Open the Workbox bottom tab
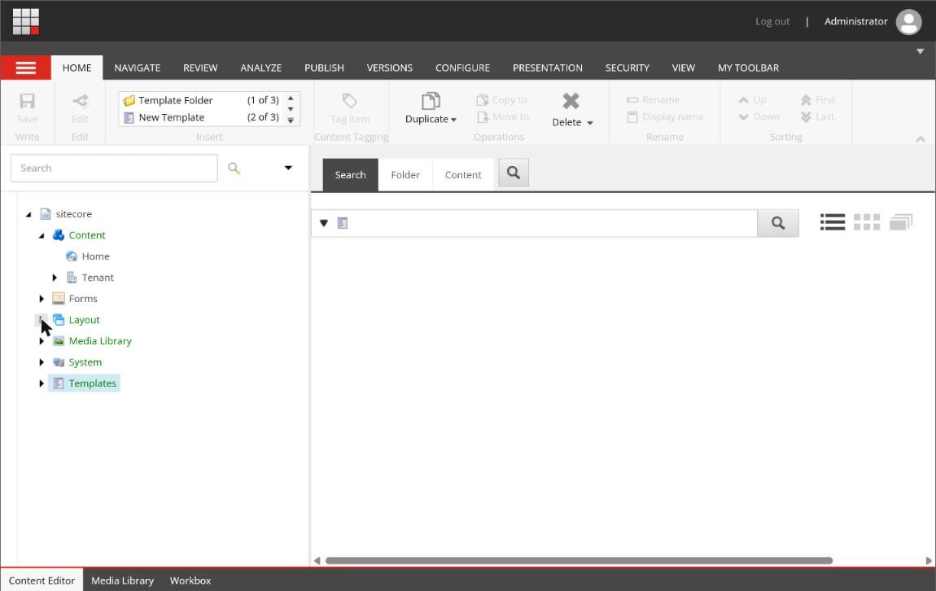This screenshot has height=591, width=936. 190,580
